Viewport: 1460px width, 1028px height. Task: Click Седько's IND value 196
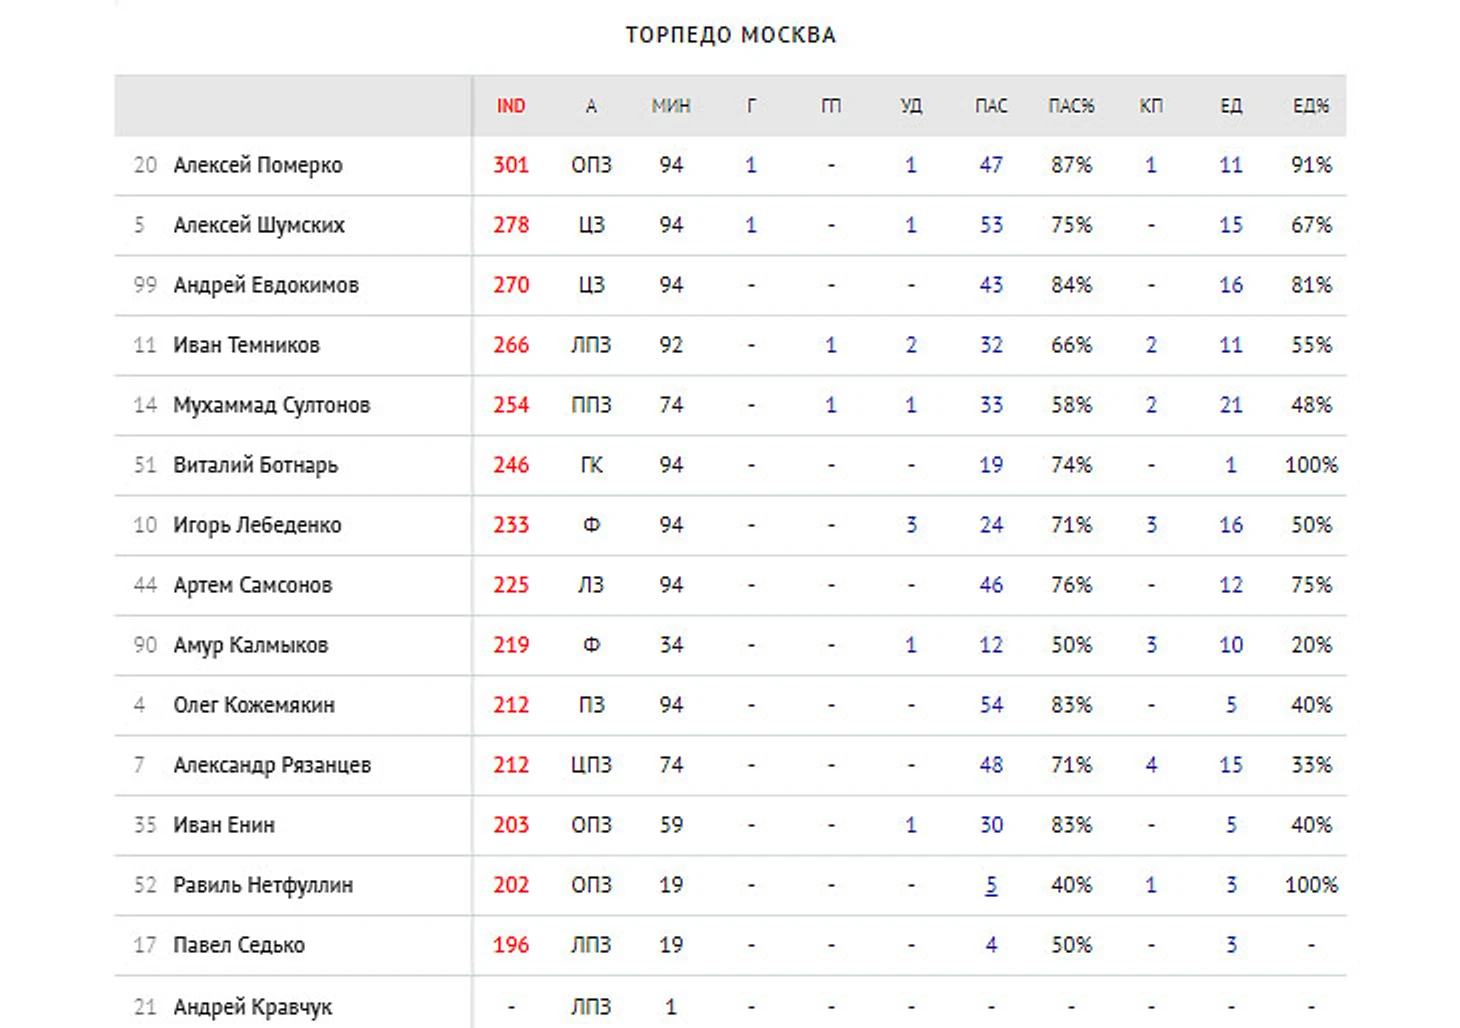click(x=511, y=945)
